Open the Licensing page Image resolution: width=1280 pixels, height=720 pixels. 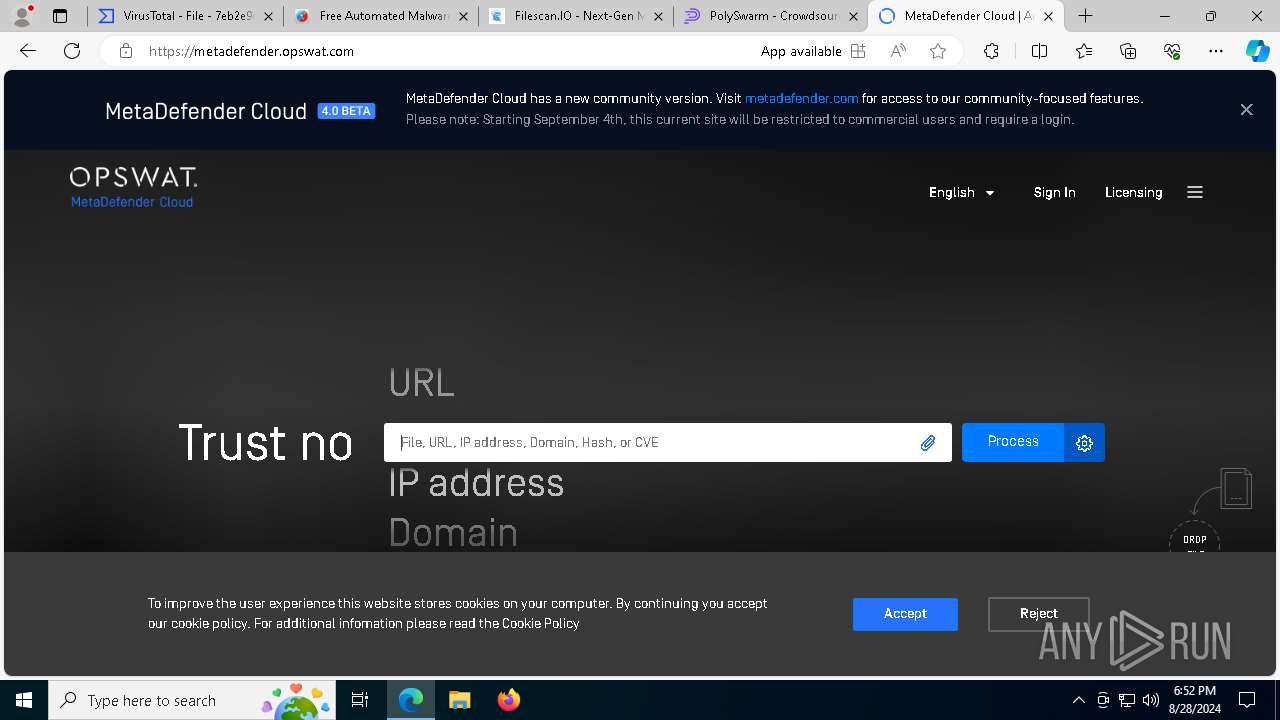click(x=1133, y=193)
